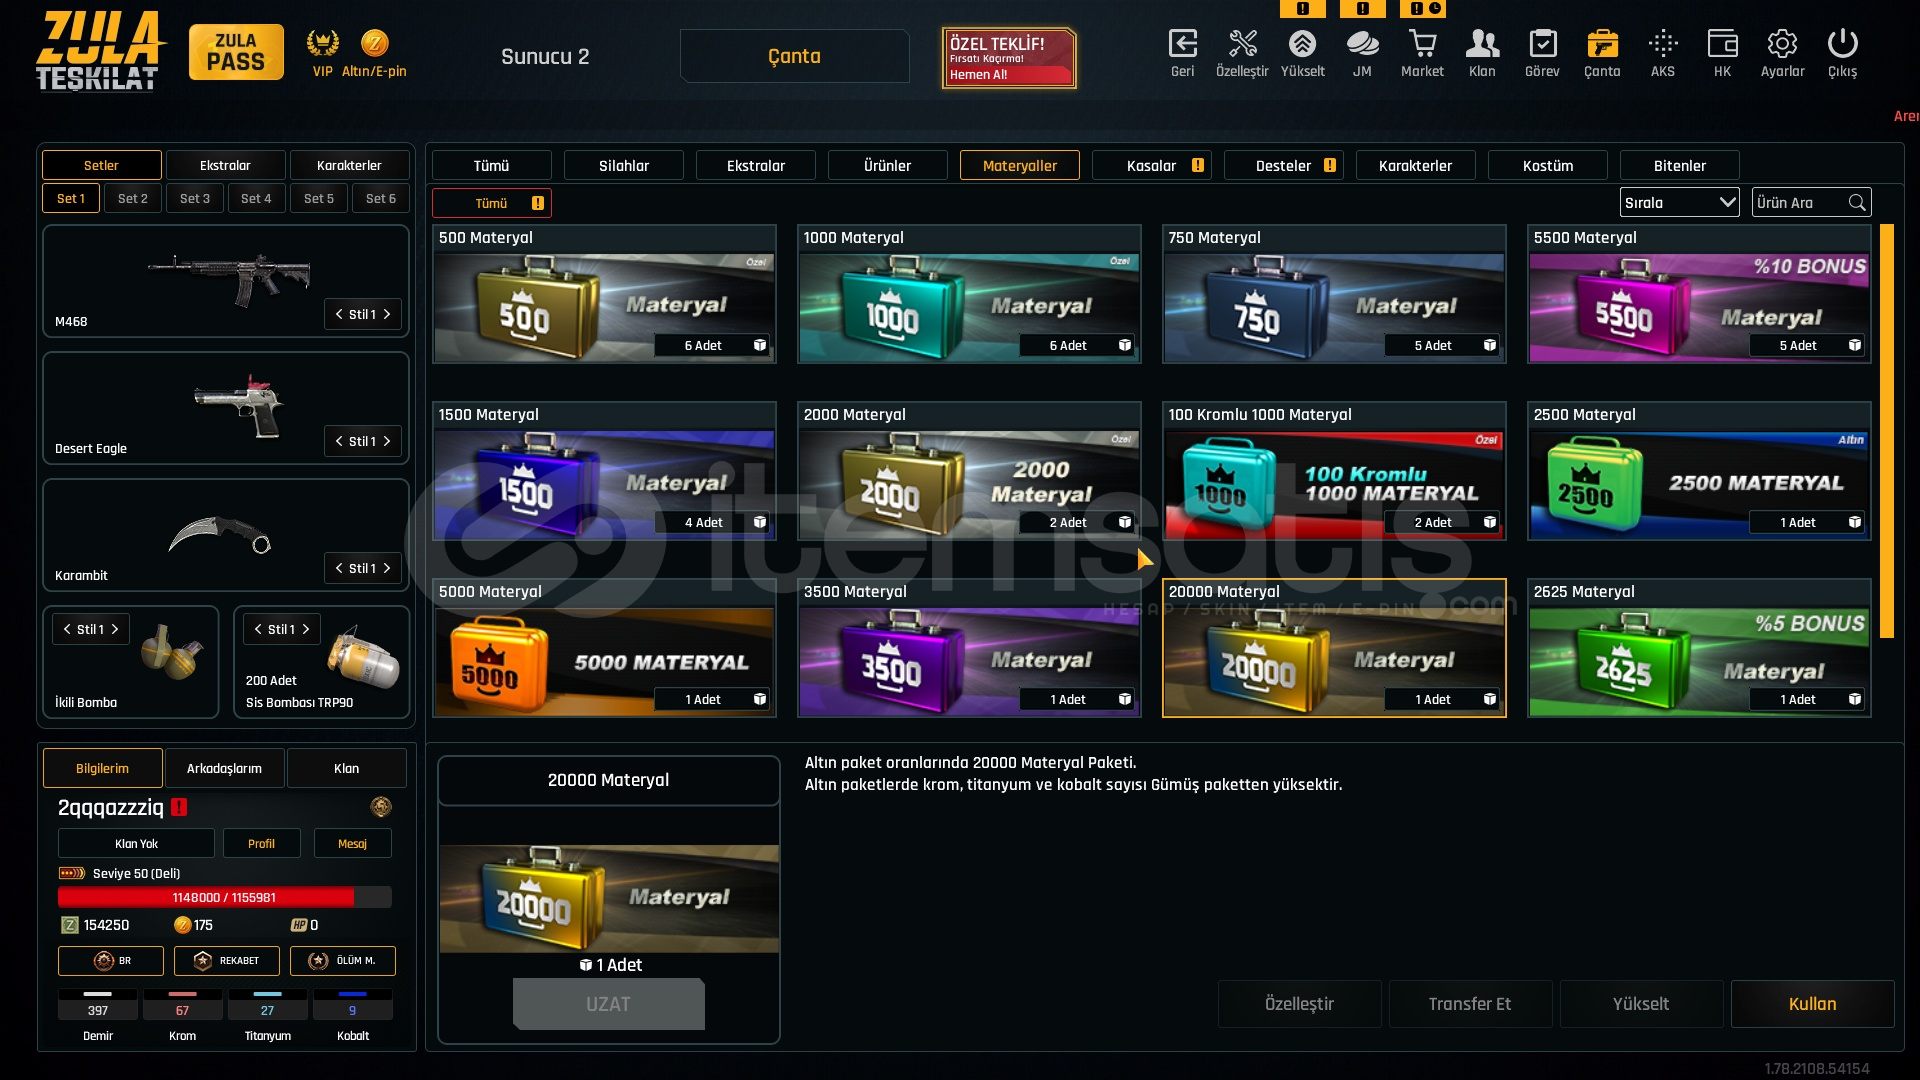This screenshot has width=1920, height=1080.
Task: Select the Set 2 loadout
Action: (x=133, y=198)
